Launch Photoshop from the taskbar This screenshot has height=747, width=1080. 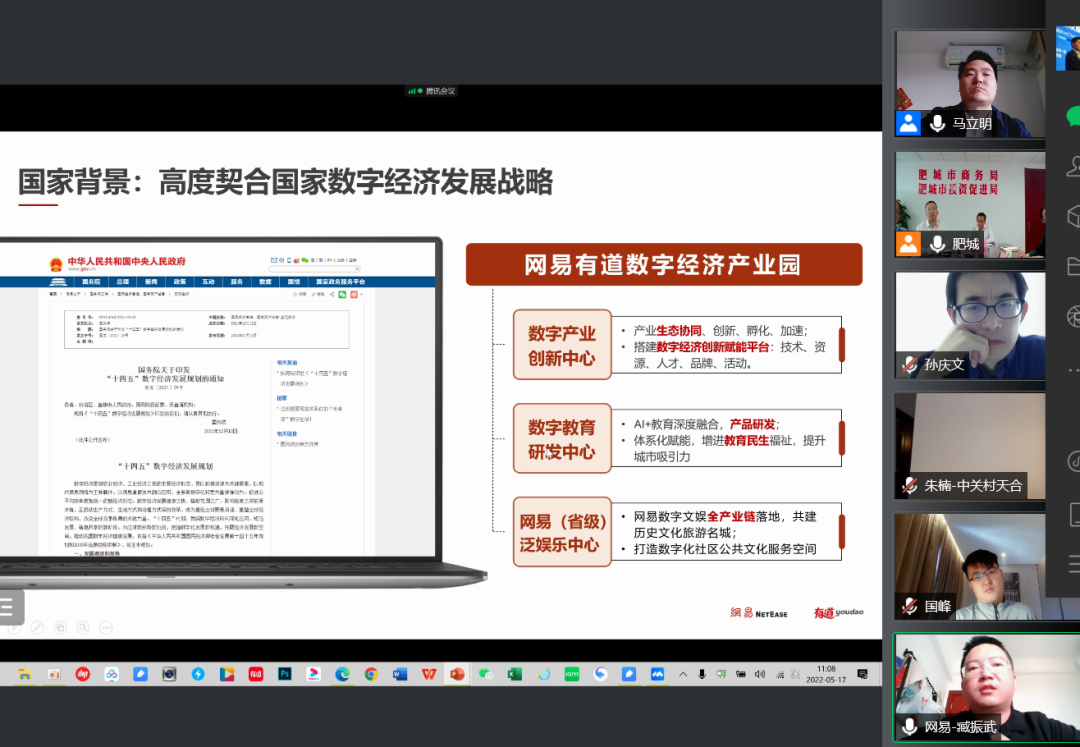click(284, 674)
